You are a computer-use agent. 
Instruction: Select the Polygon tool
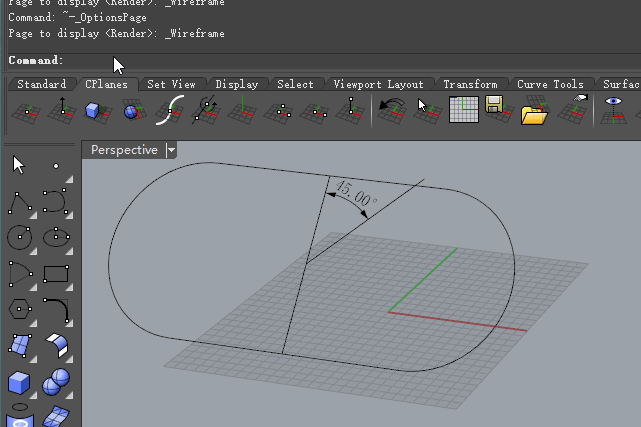(x=20, y=310)
